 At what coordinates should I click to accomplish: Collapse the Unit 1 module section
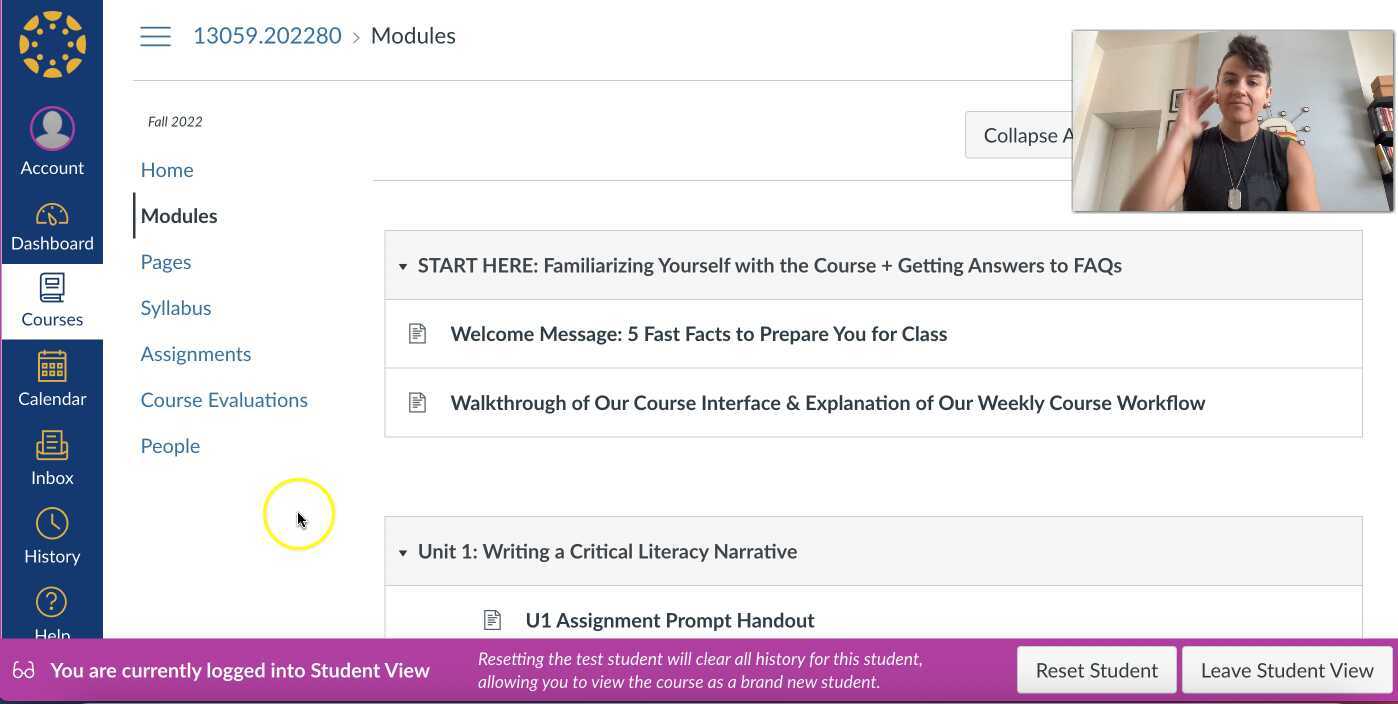(x=403, y=551)
